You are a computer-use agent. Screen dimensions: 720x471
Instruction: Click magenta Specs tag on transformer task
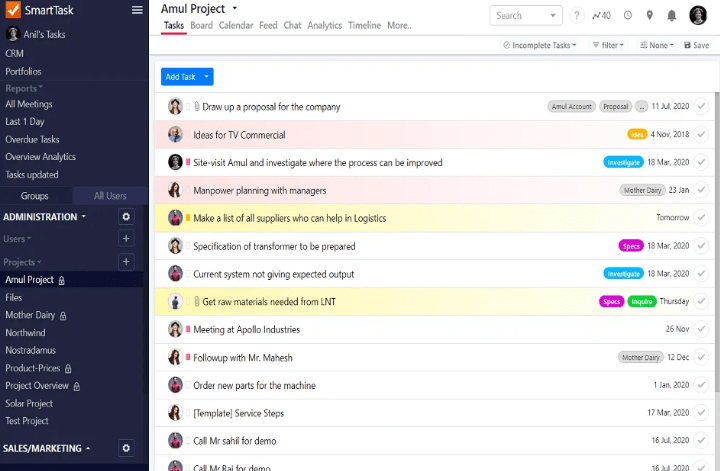click(631, 246)
